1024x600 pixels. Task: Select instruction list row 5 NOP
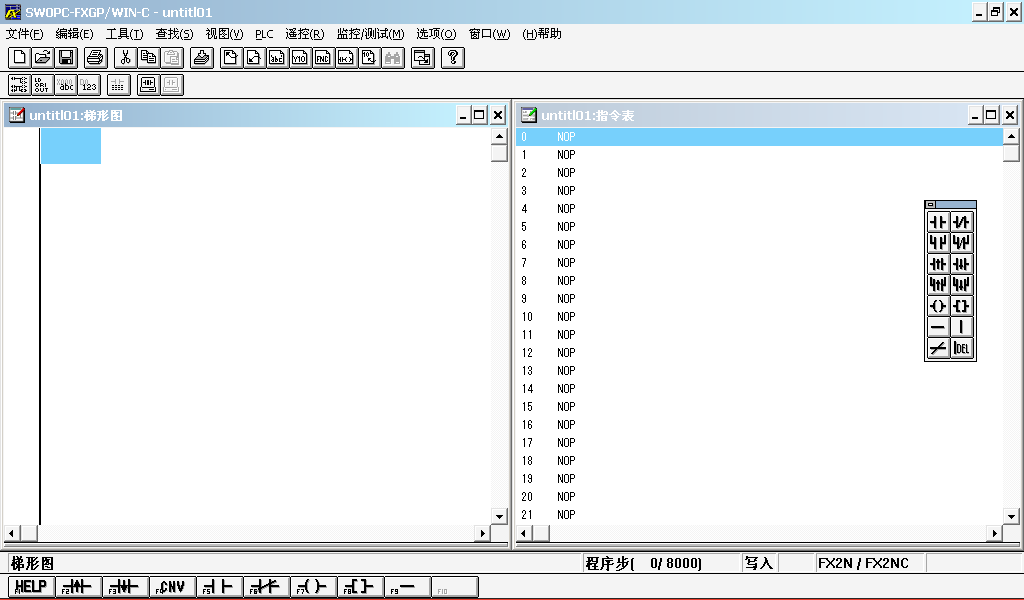click(566, 227)
